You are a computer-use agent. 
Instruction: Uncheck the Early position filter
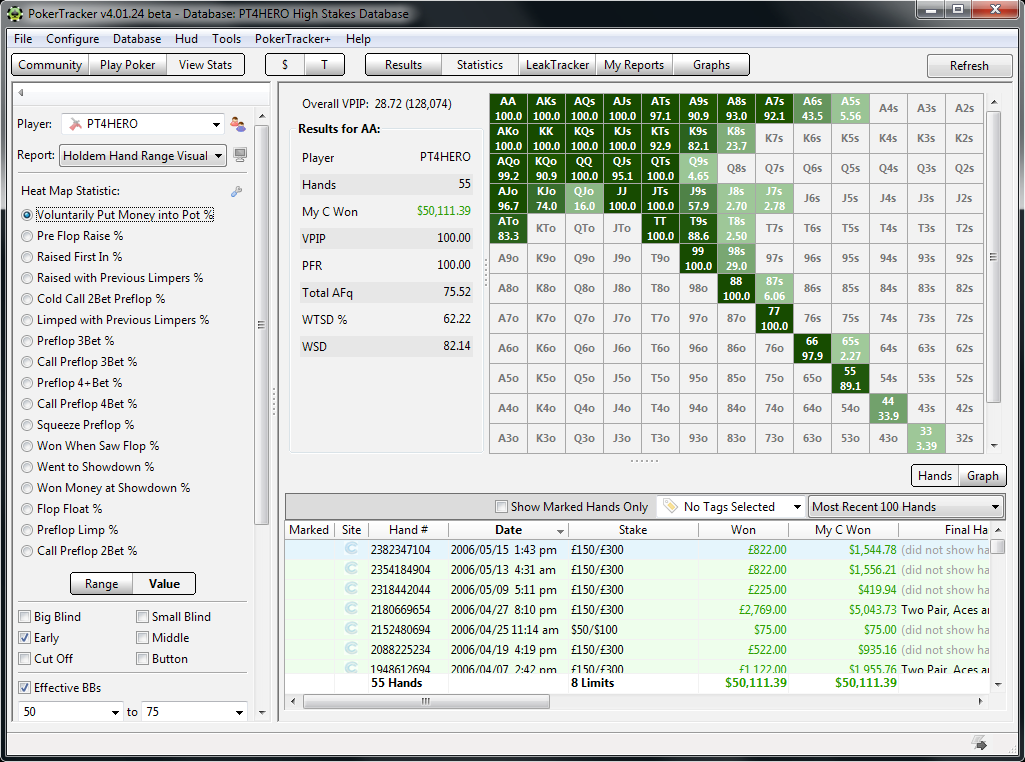point(23,637)
